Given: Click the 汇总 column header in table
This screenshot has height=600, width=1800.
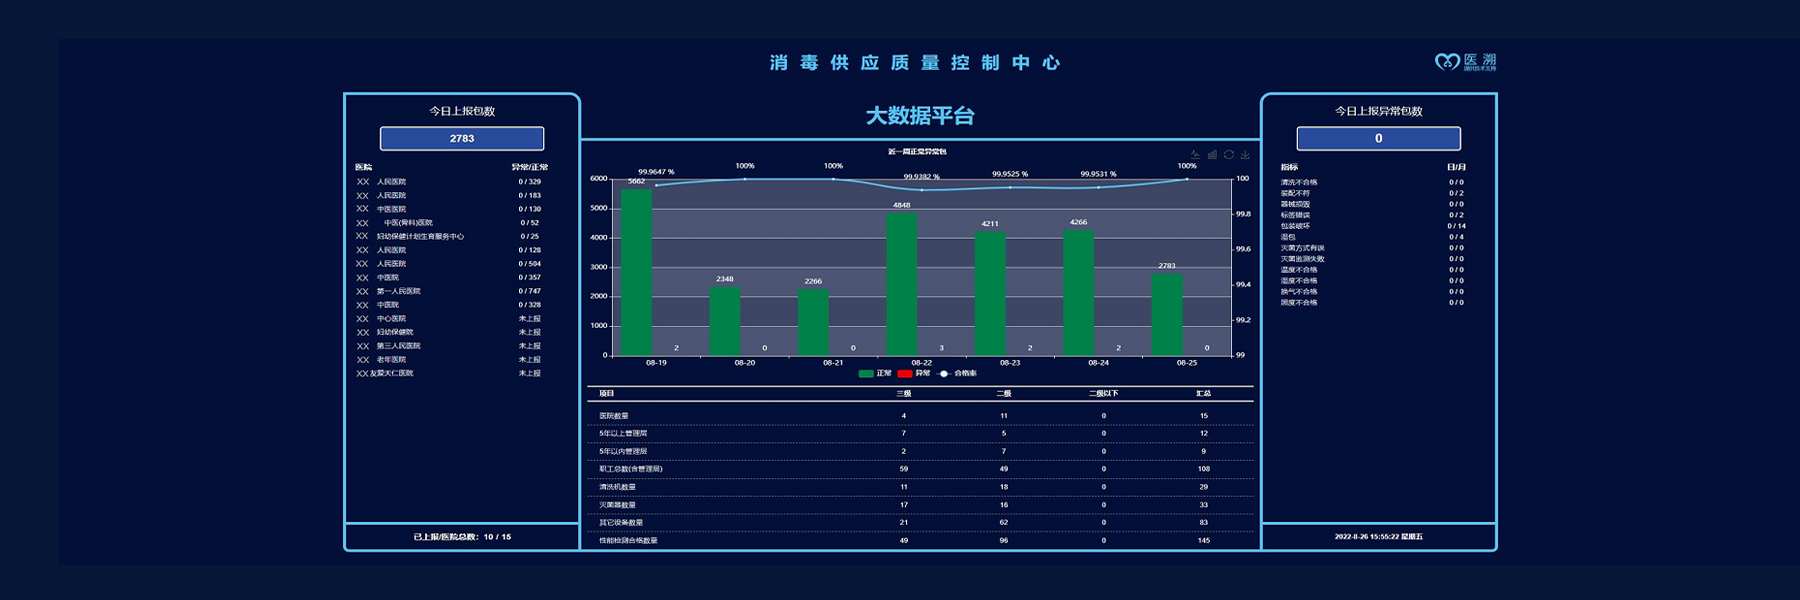Looking at the screenshot, I should click(1203, 394).
